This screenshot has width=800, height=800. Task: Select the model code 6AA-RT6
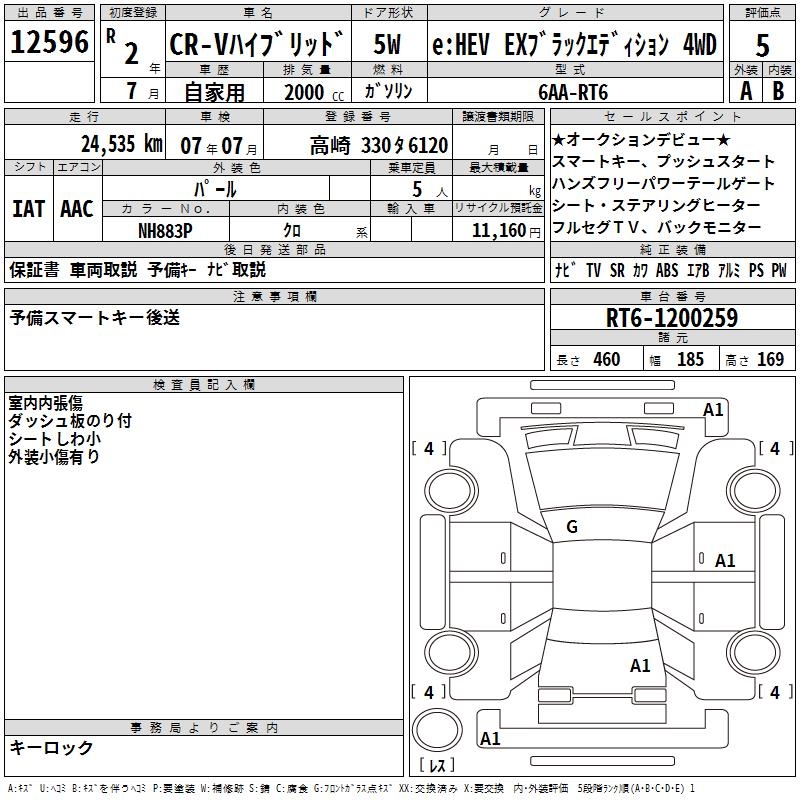pyautogui.click(x=572, y=91)
